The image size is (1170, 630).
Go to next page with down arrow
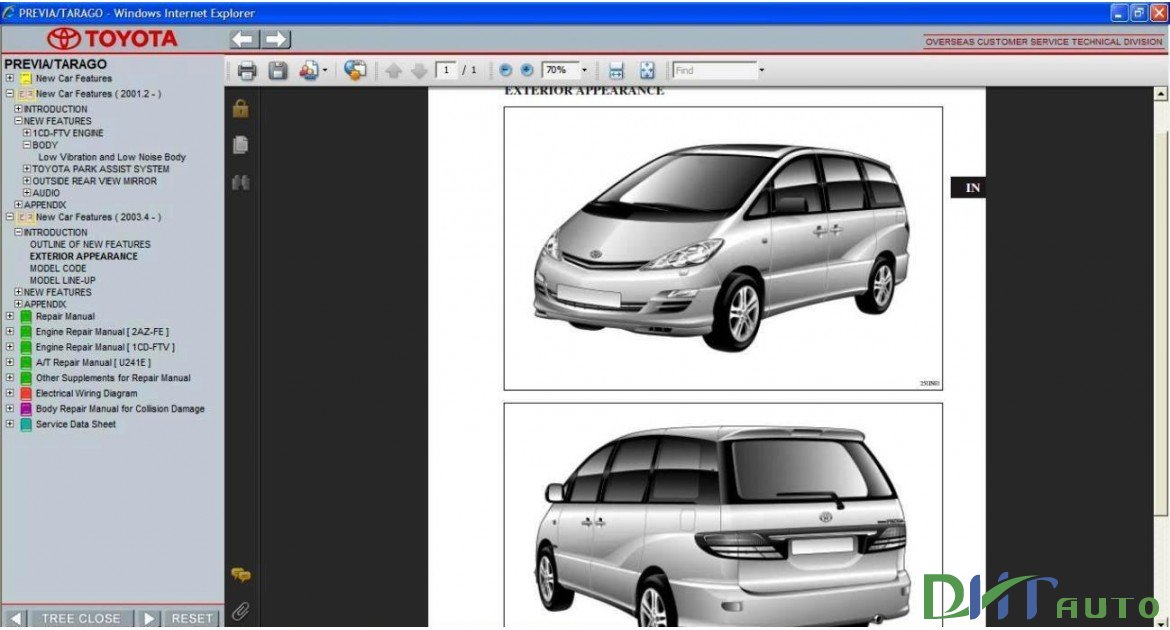[419, 71]
